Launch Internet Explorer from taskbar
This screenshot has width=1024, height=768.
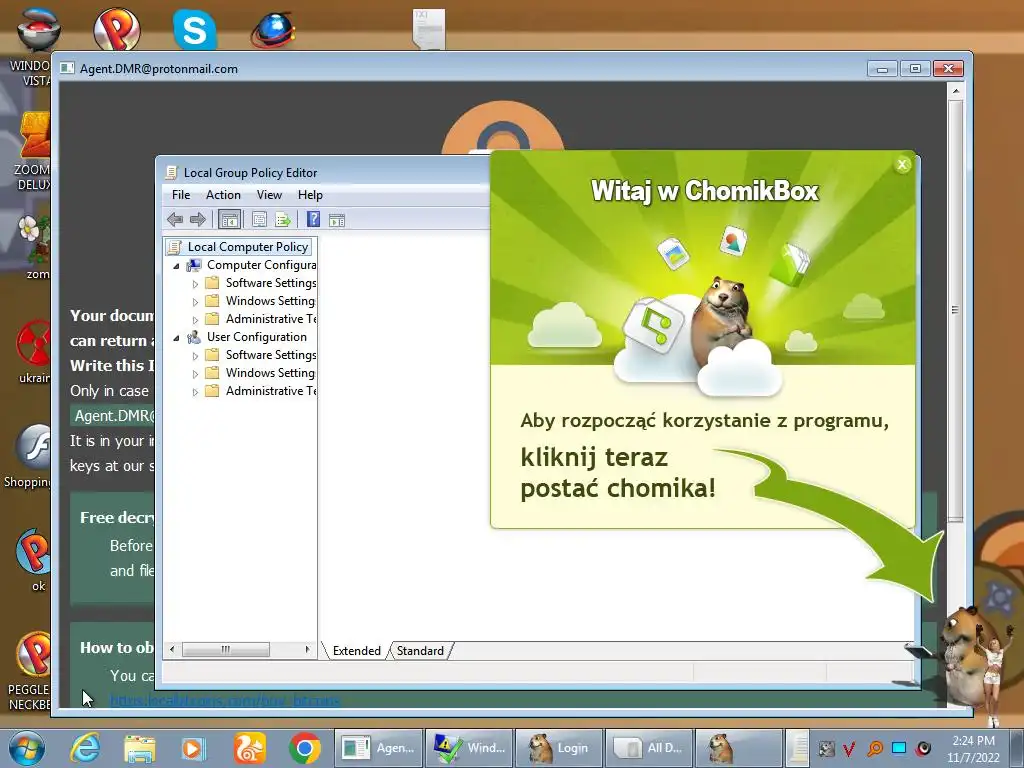click(86, 748)
